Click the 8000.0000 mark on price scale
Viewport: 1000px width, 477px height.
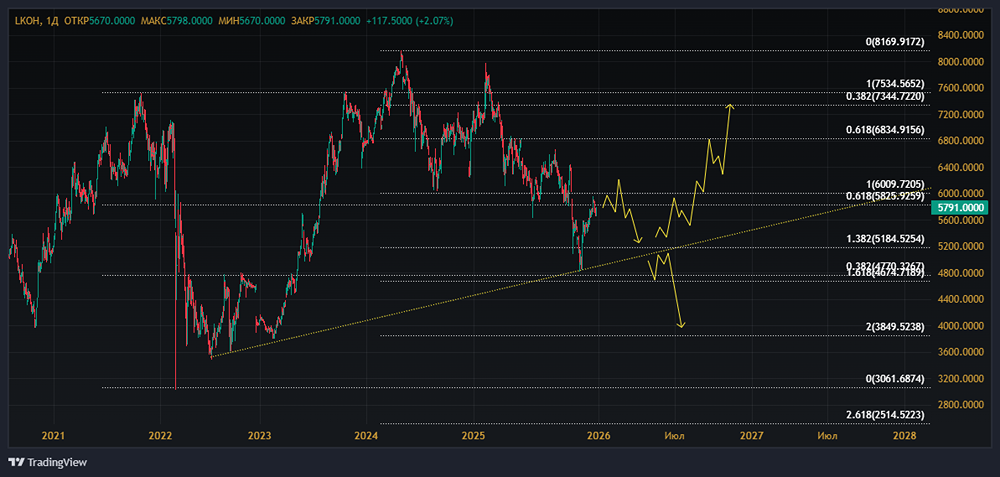(961, 62)
